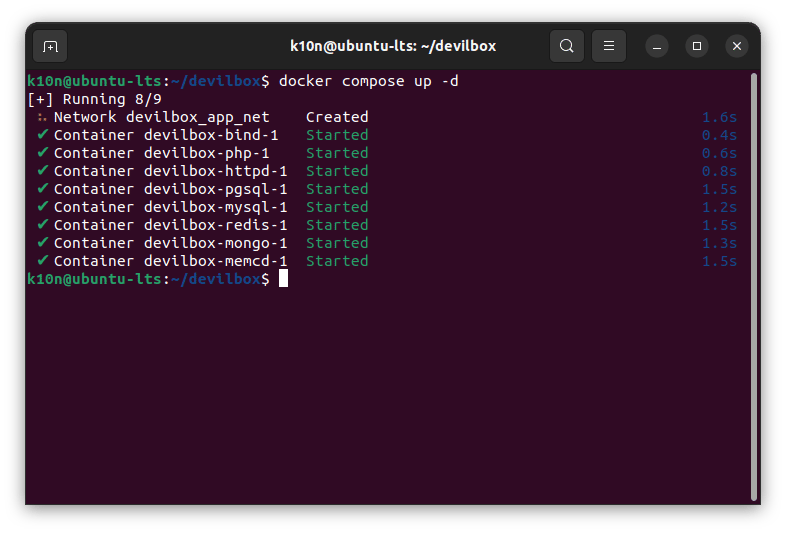Open a new terminal tab
The height and width of the screenshot is (533, 786).
pyautogui.click(x=50, y=46)
